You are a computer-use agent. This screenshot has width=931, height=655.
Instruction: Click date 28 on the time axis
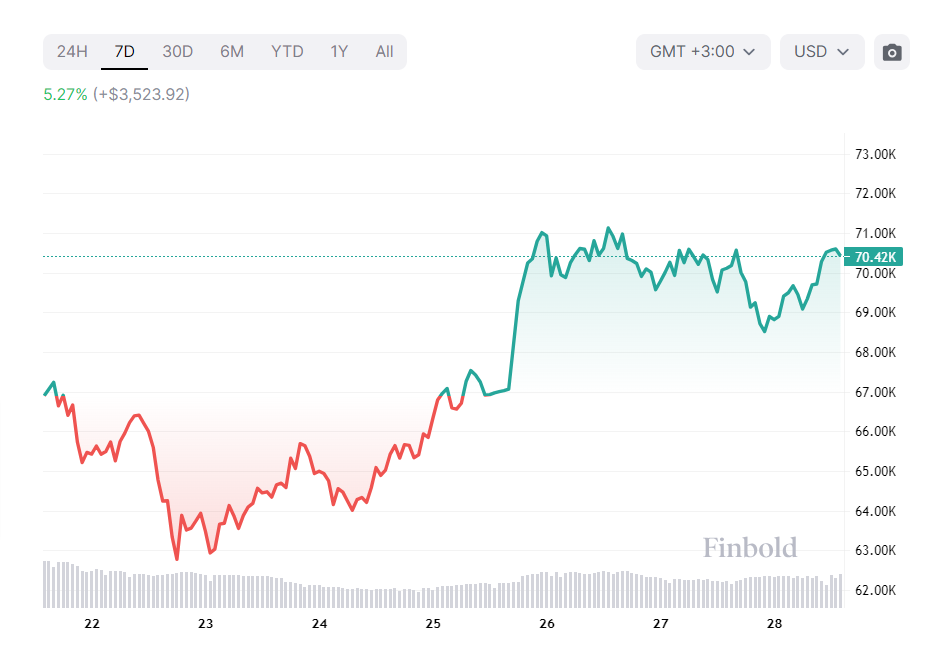pyautogui.click(x=774, y=624)
